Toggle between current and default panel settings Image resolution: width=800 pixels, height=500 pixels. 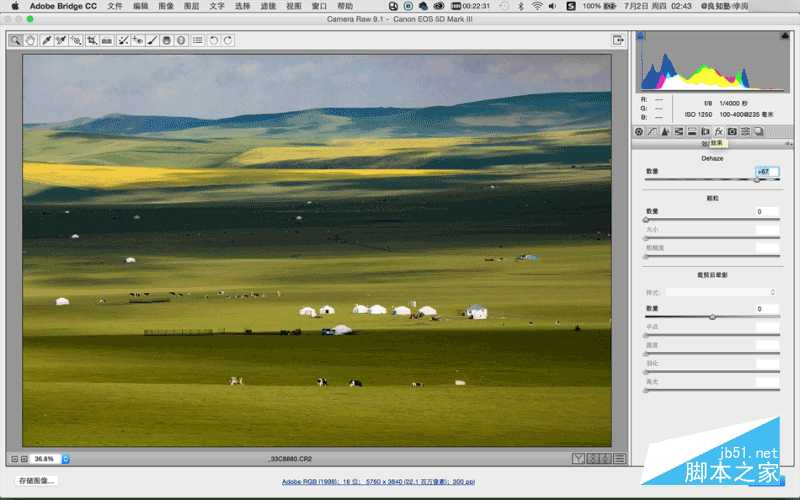(619, 459)
